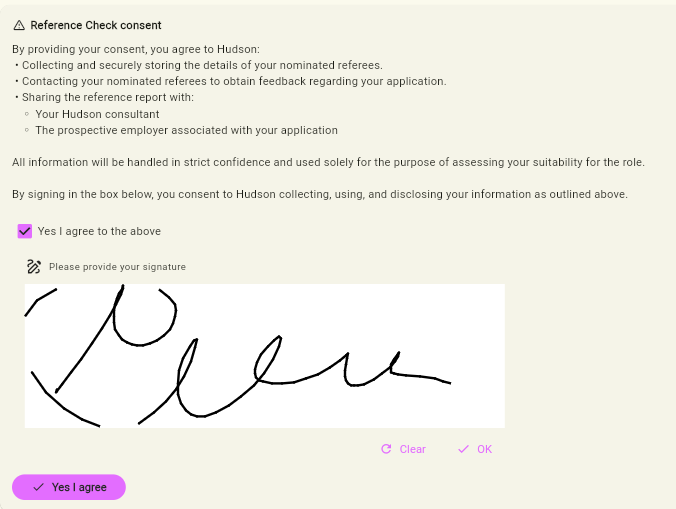Click the circular arrow Clear icon
Screen dimensions: 676x509
coord(386,449)
